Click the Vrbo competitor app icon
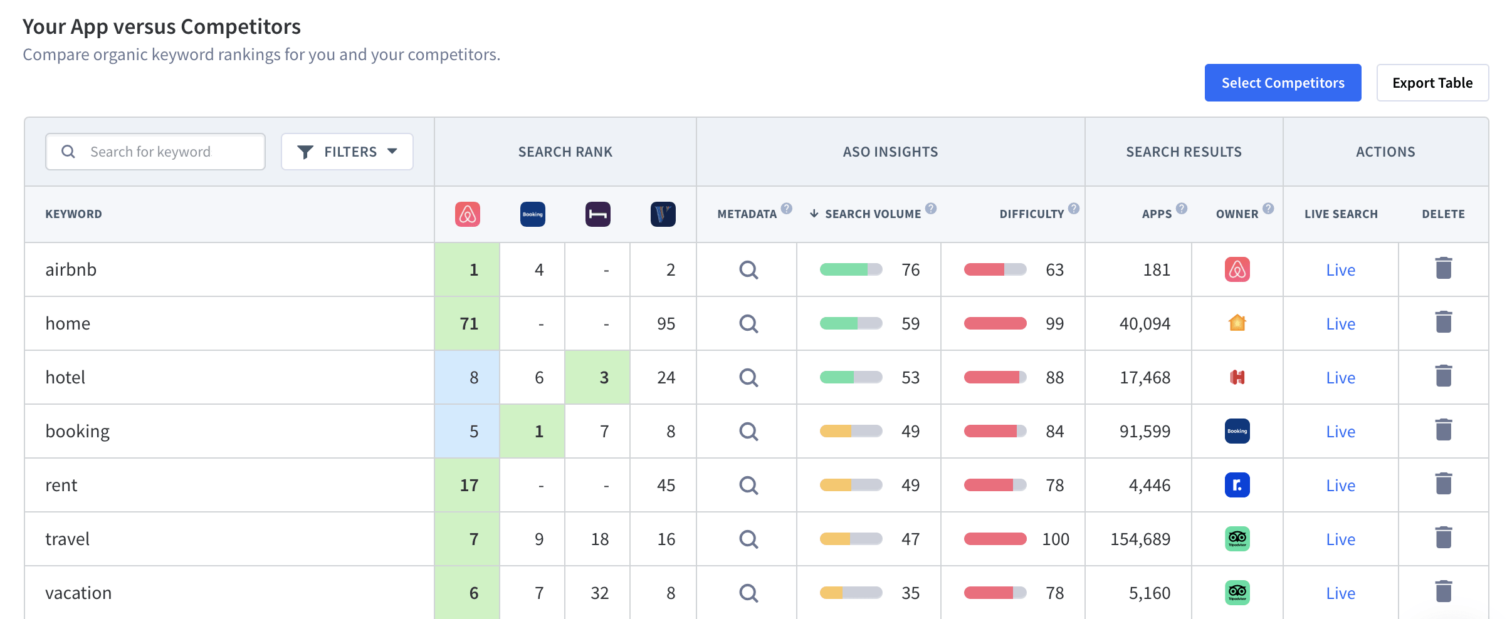1512x619 pixels. point(662,213)
